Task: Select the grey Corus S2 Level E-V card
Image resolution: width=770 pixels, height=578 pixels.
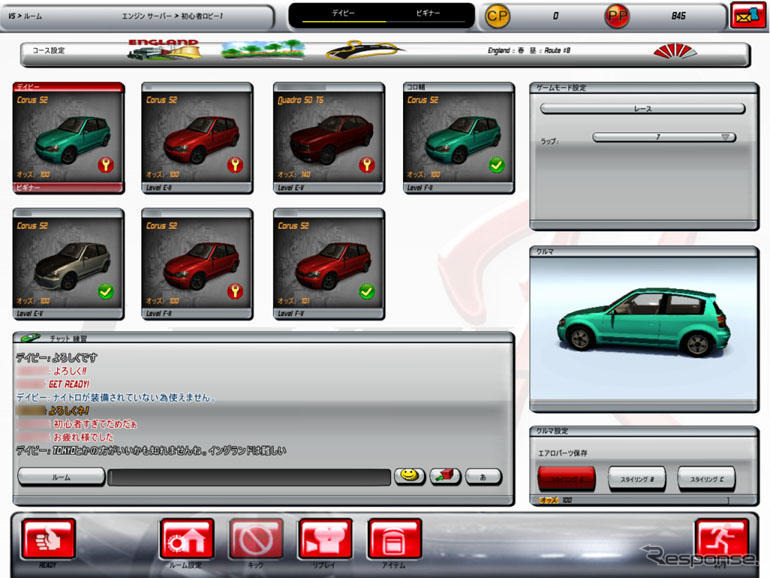Action: (68, 264)
